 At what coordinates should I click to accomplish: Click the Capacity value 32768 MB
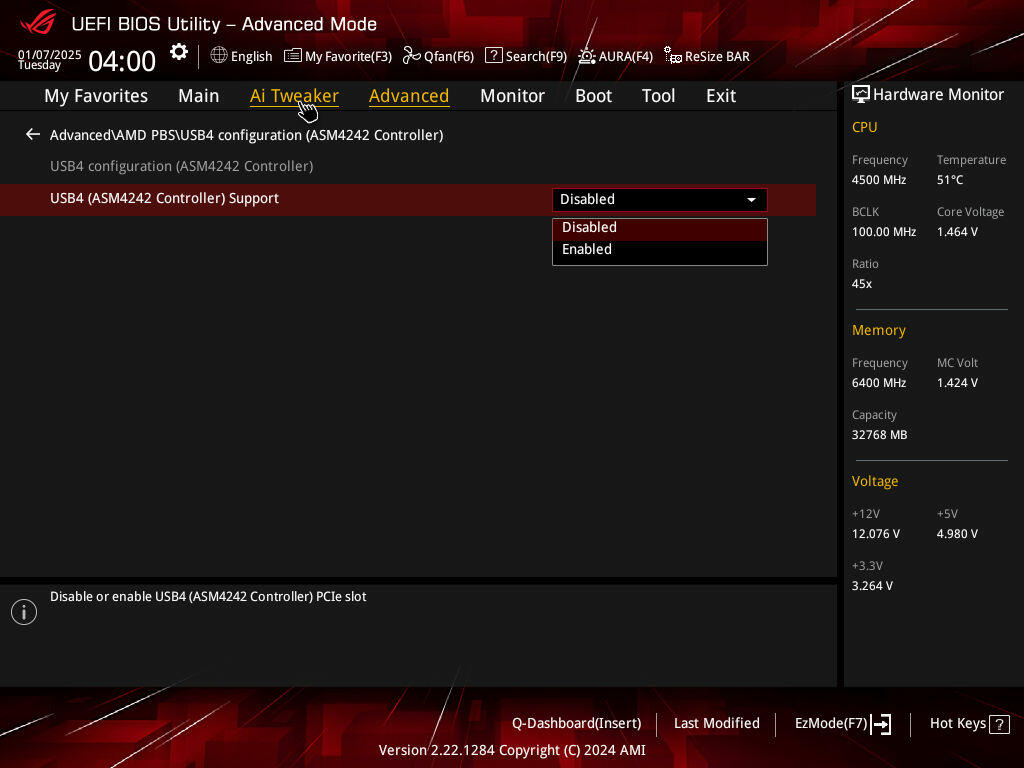click(x=880, y=435)
